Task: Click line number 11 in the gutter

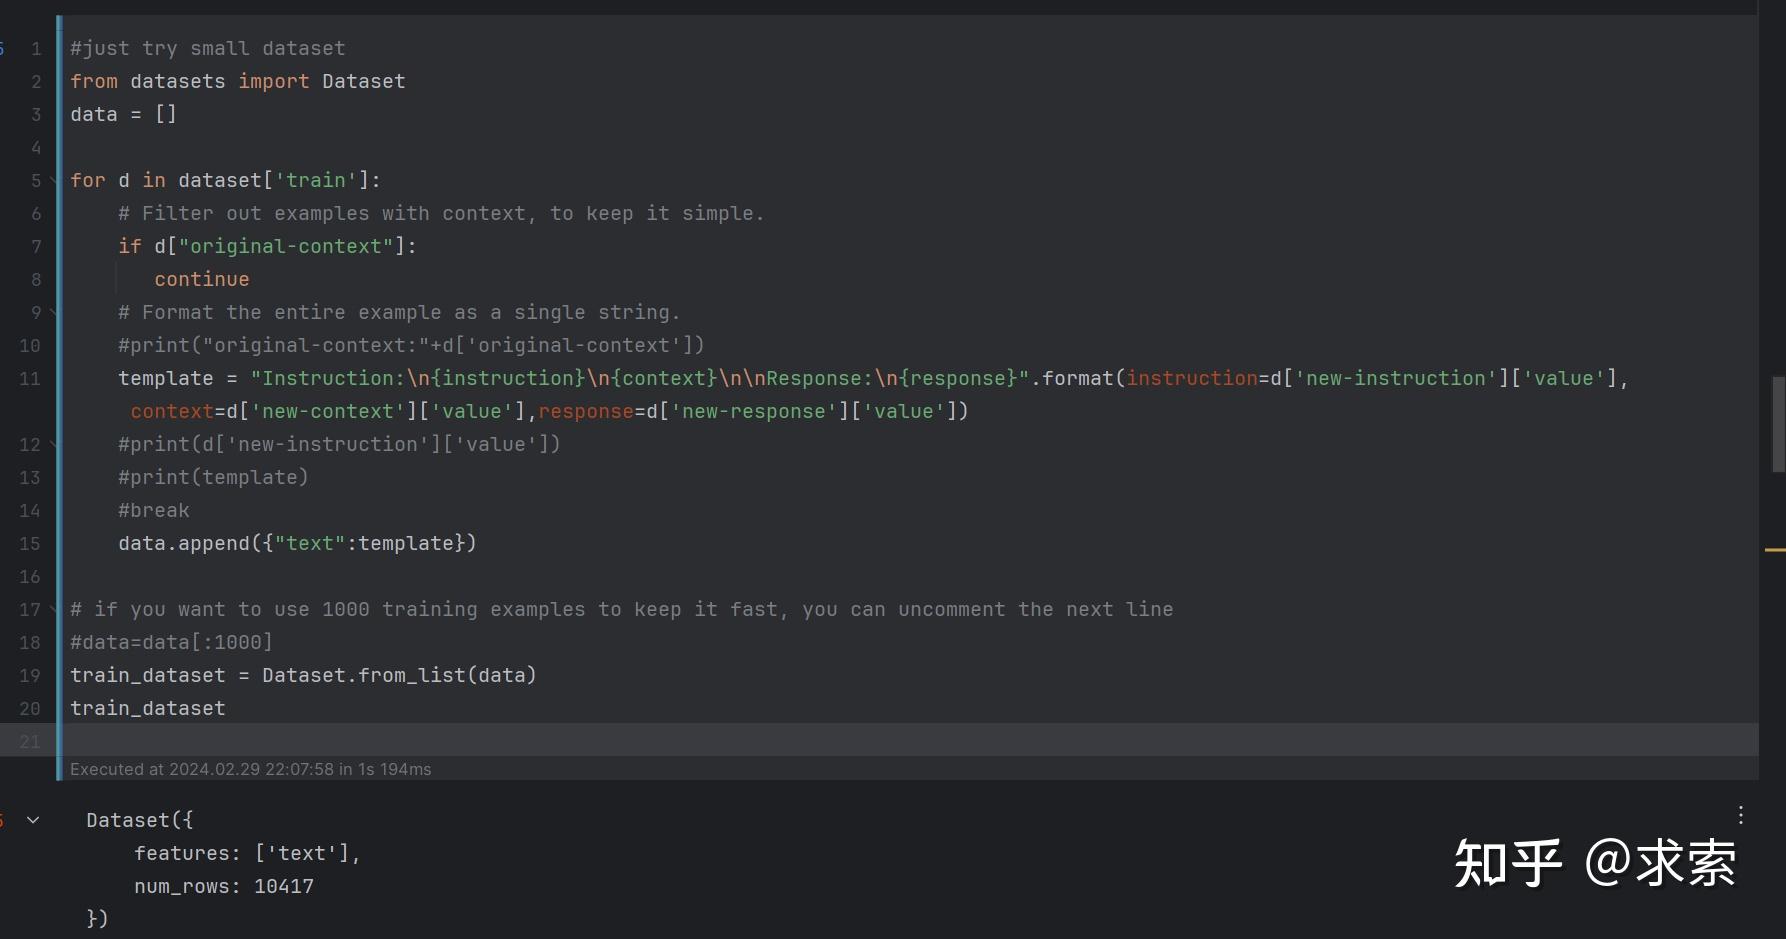Action: [x=30, y=378]
